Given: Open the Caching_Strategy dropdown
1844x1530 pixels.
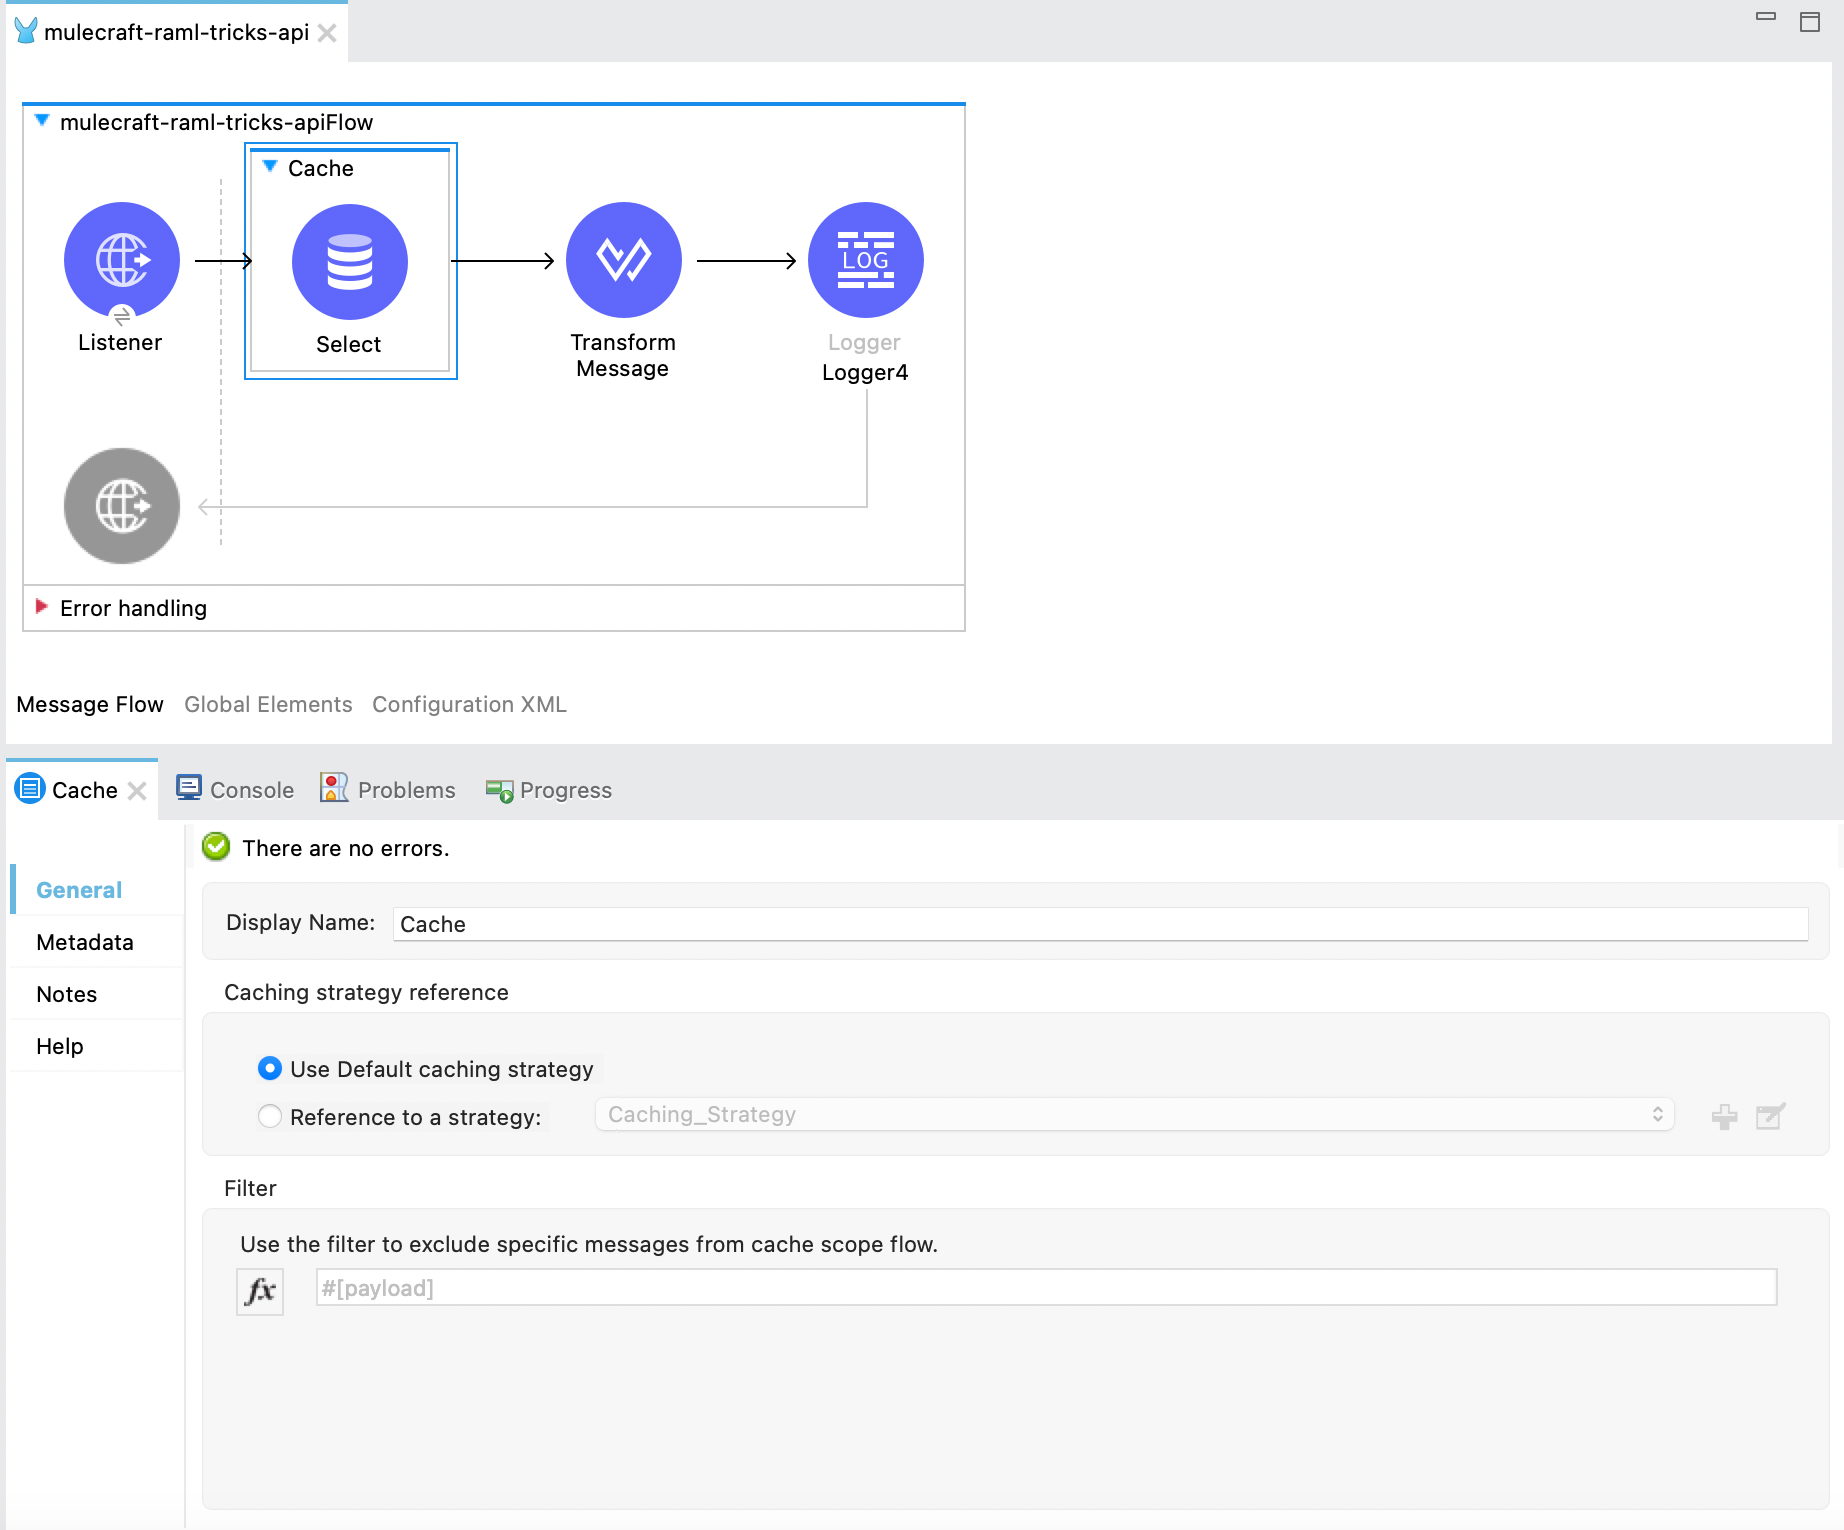Looking at the screenshot, I should (x=1134, y=1115).
